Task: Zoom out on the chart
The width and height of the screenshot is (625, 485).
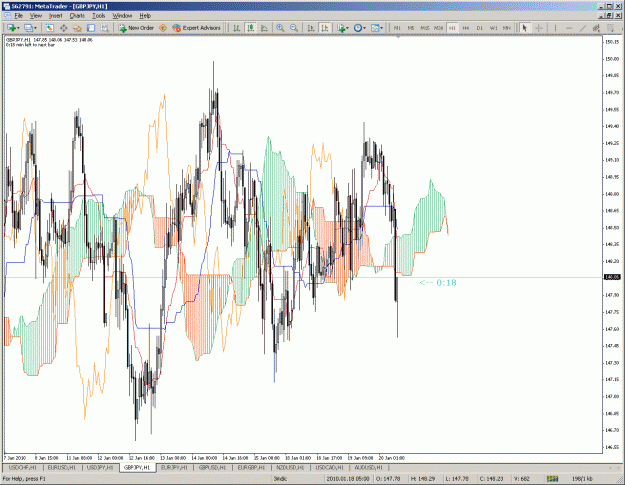Action: [294, 28]
